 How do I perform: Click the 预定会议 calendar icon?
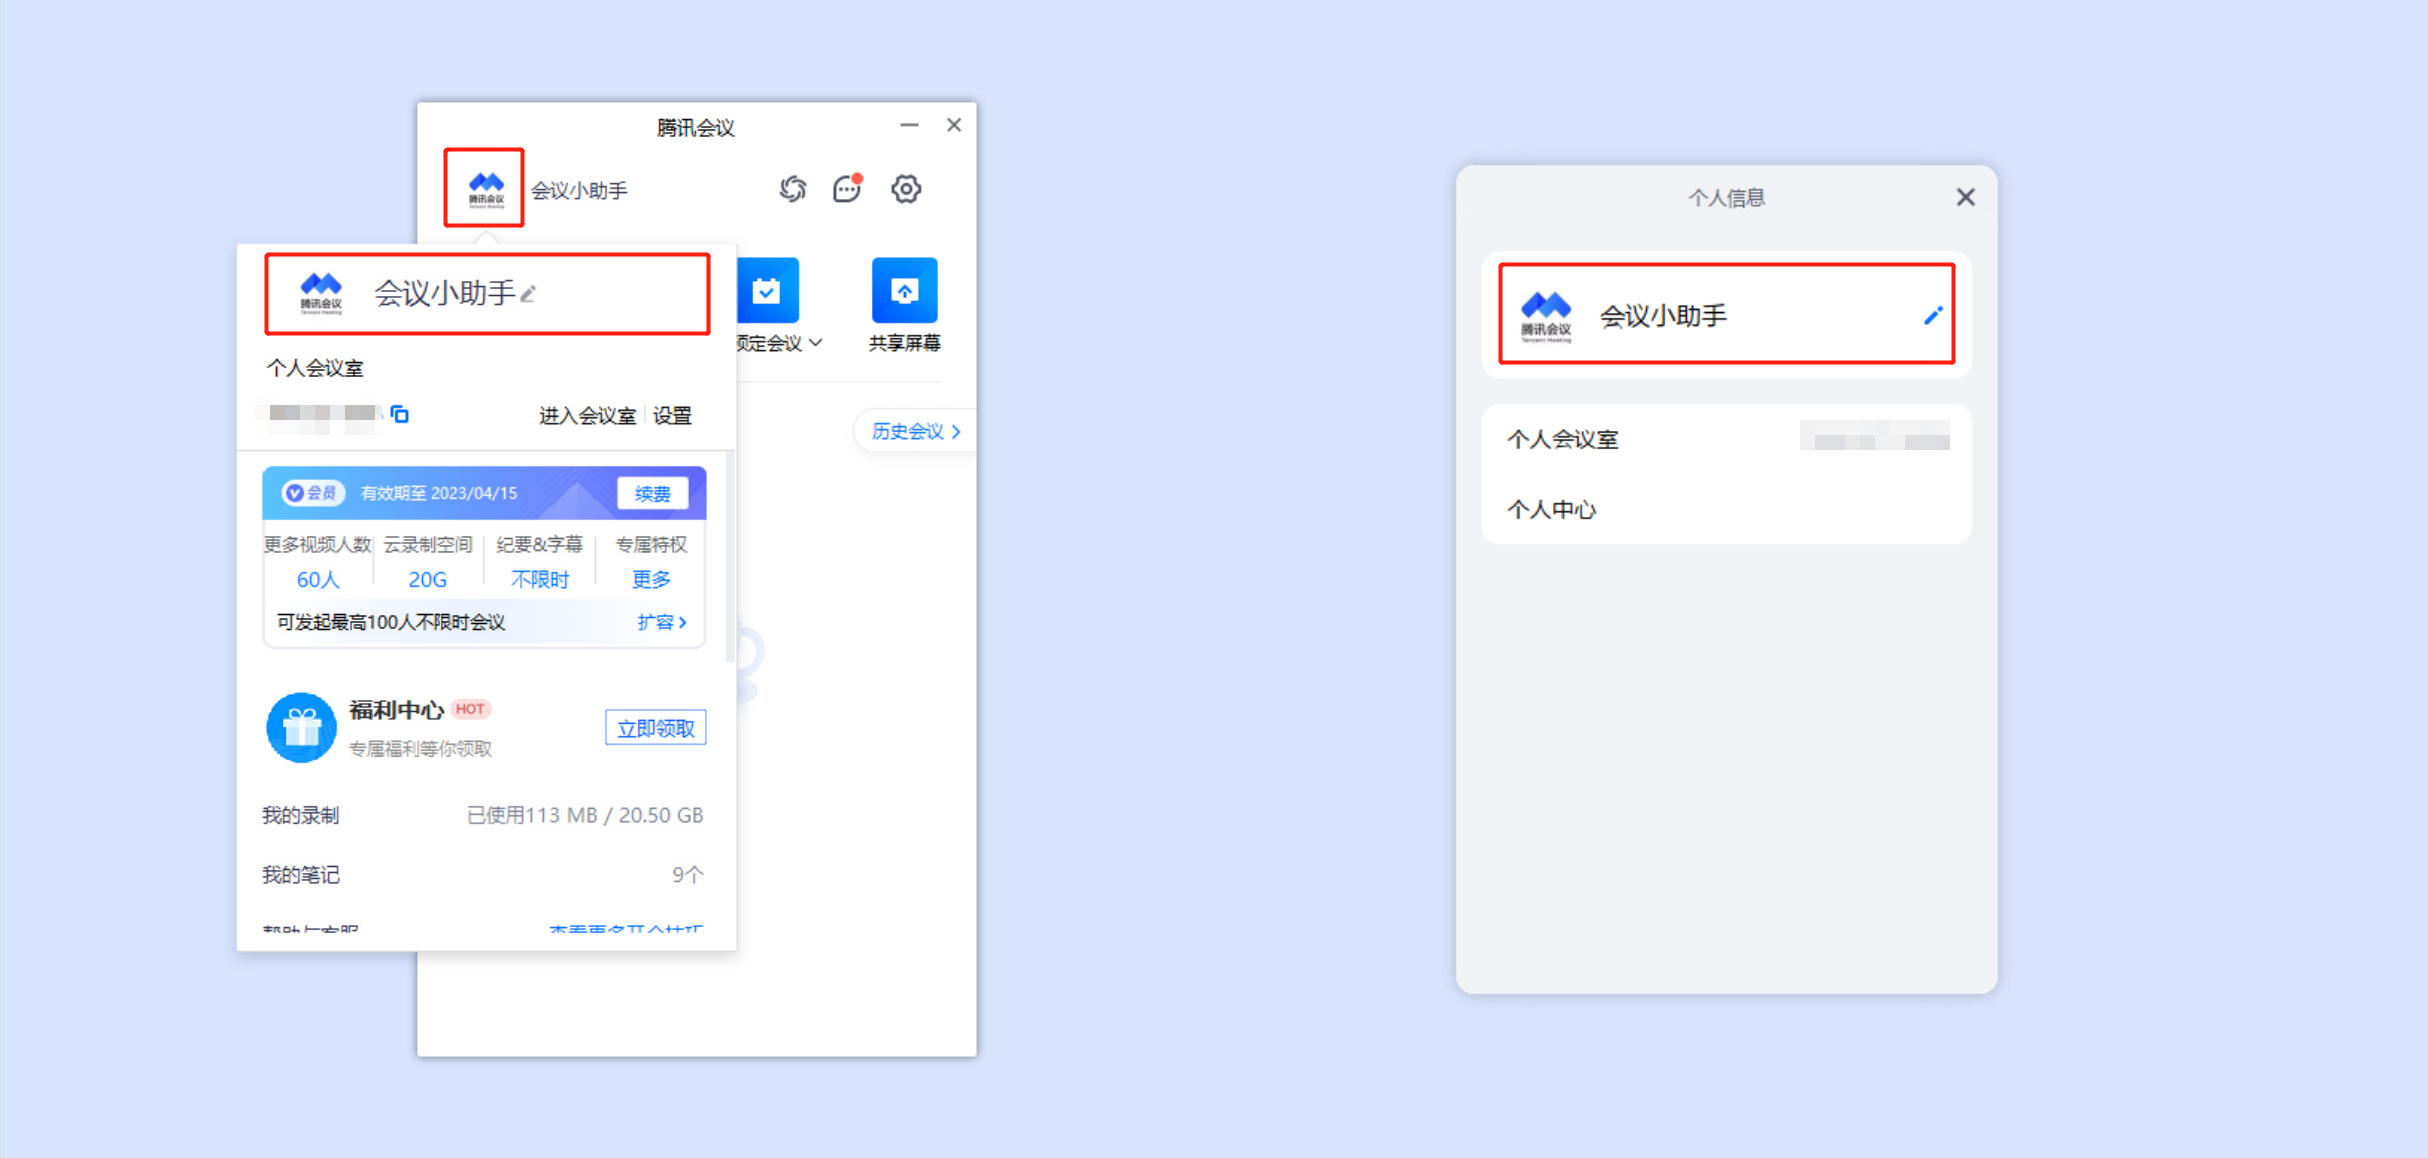pos(767,290)
